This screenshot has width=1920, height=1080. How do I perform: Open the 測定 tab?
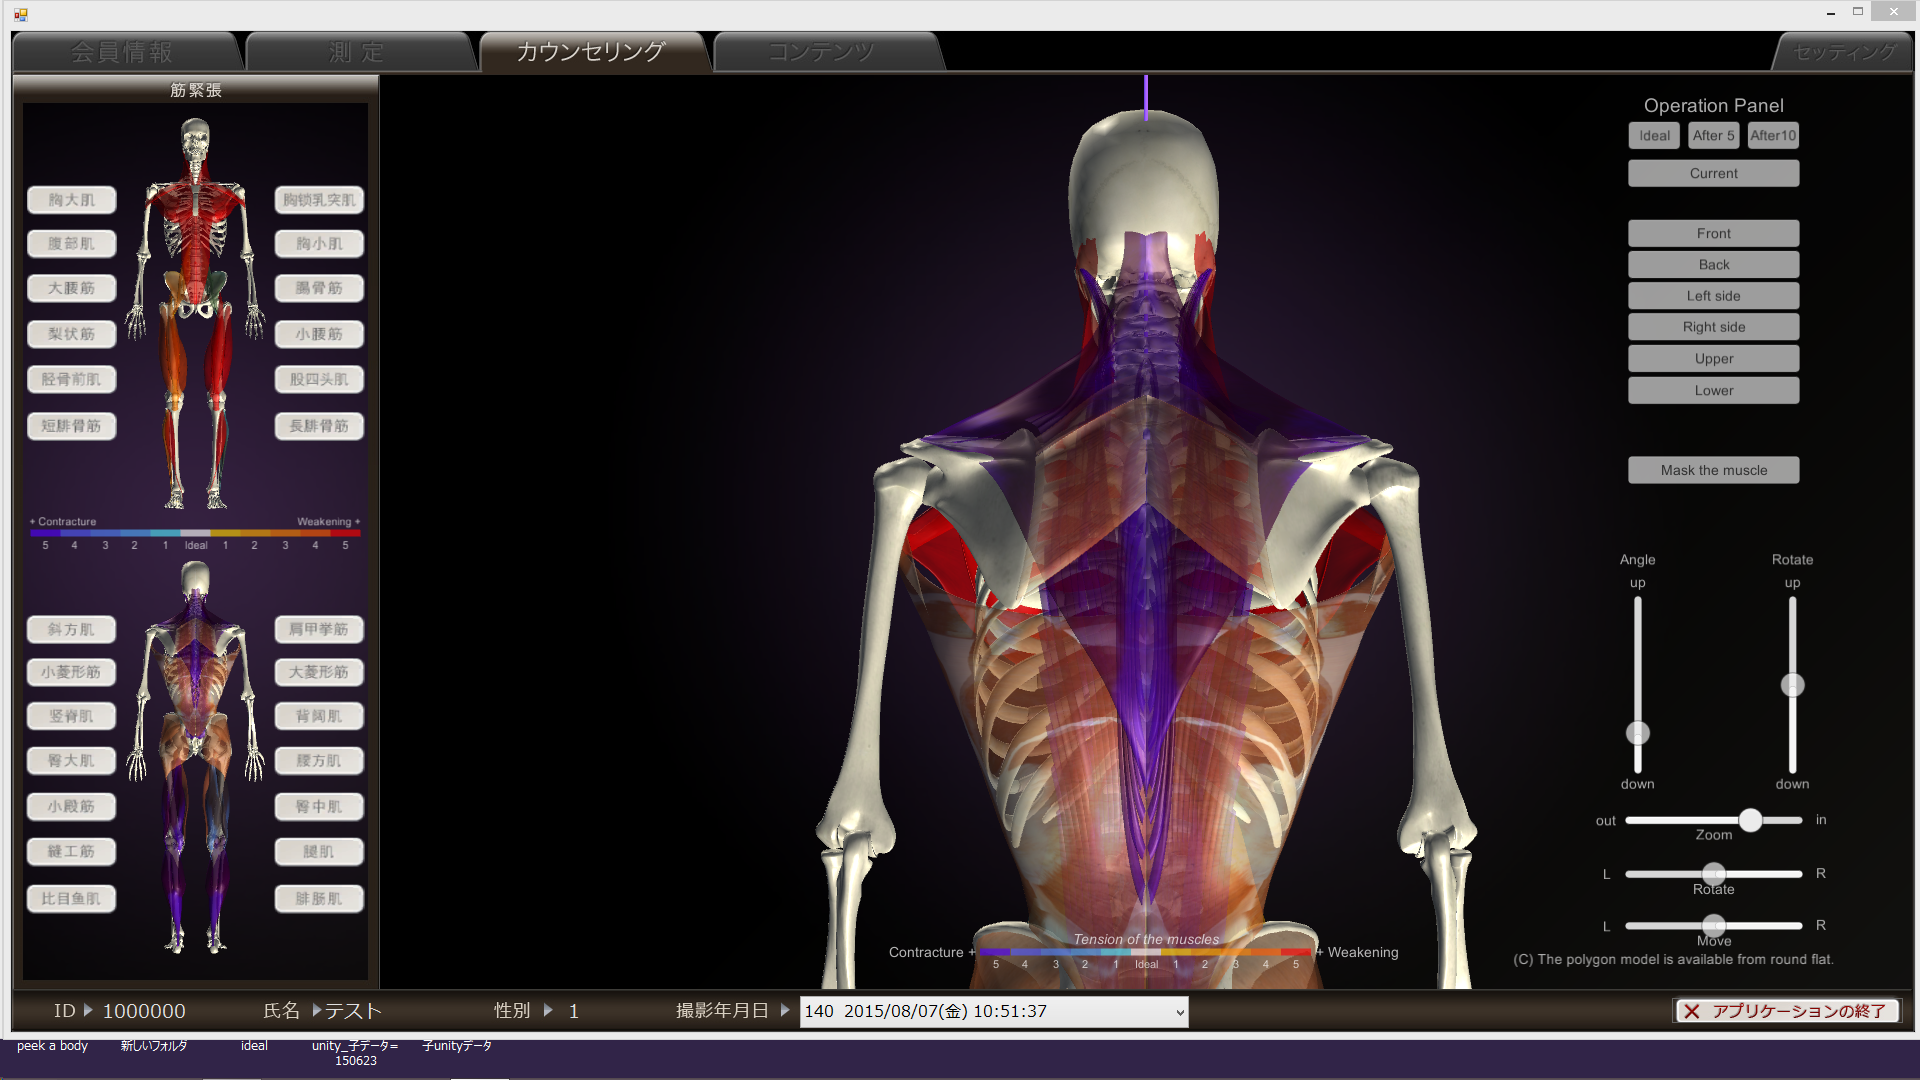point(357,52)
